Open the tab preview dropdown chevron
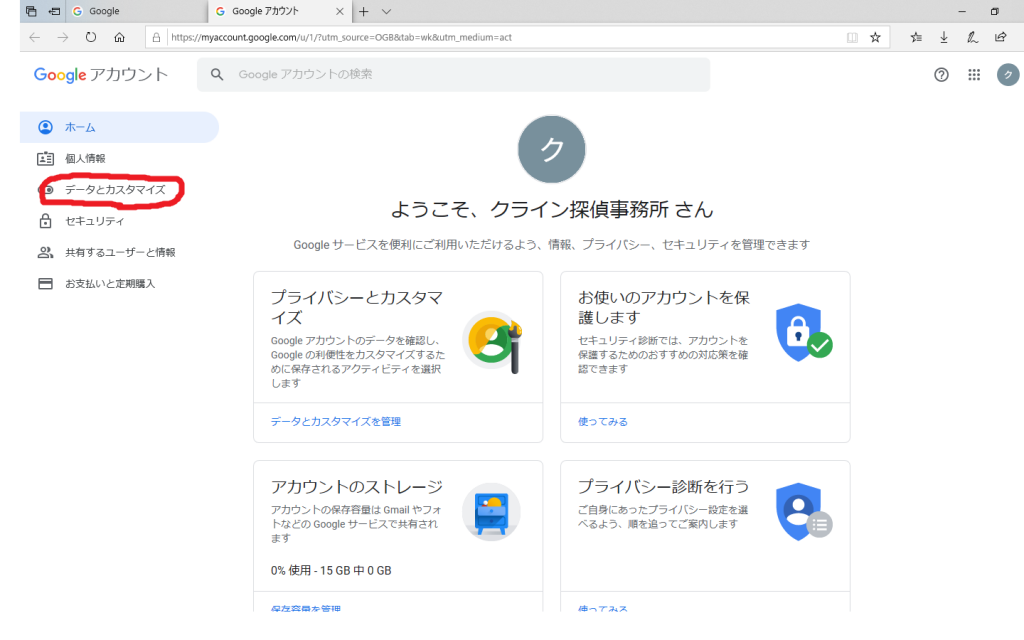Screen dimensions: 1024x640 [387, 11]
